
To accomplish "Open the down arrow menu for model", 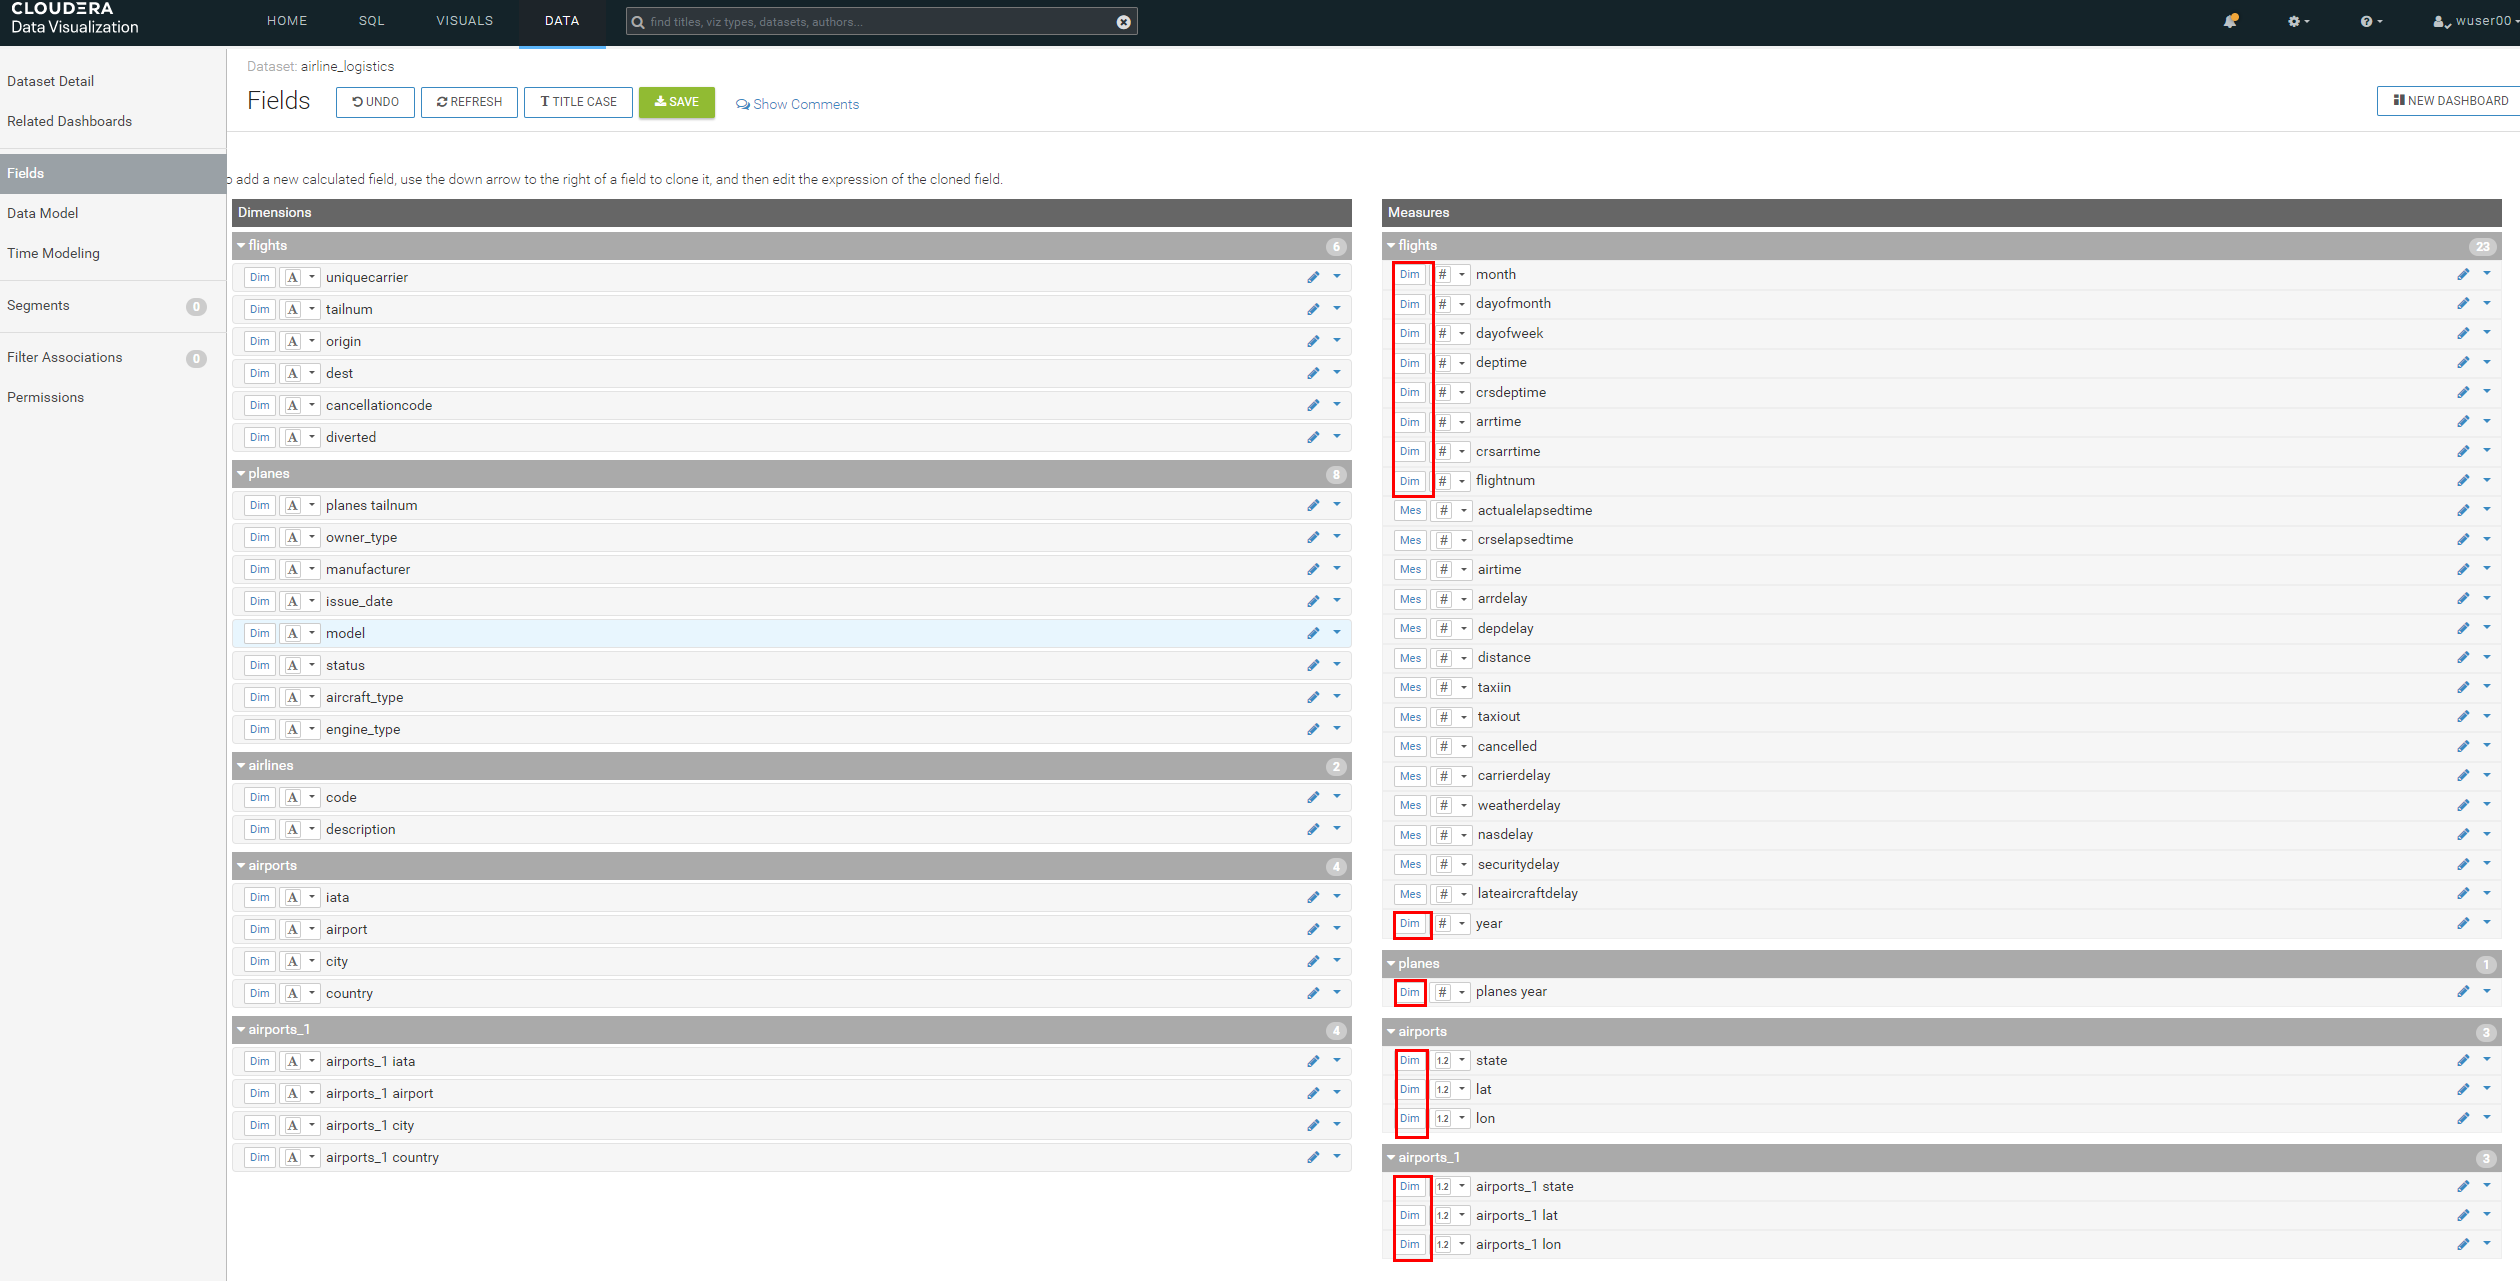I will coord(1337,632).
